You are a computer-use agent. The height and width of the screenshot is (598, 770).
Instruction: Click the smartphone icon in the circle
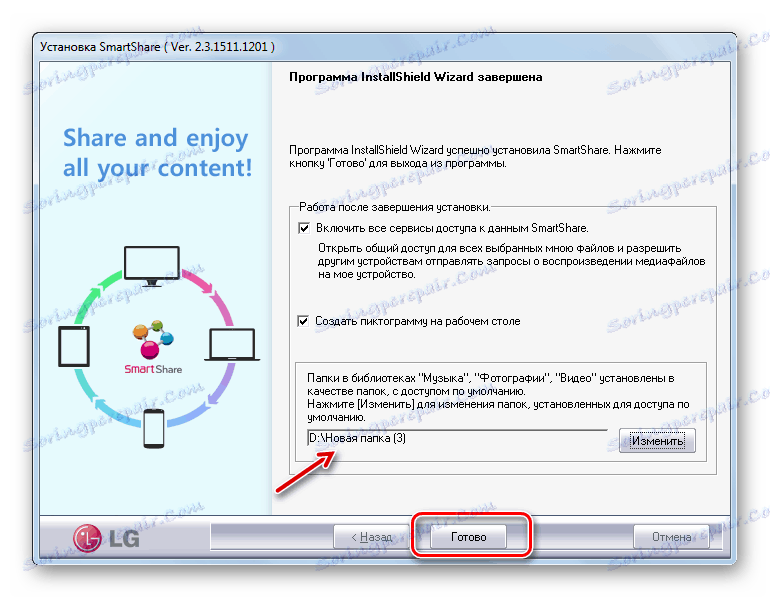click(154, 428)
